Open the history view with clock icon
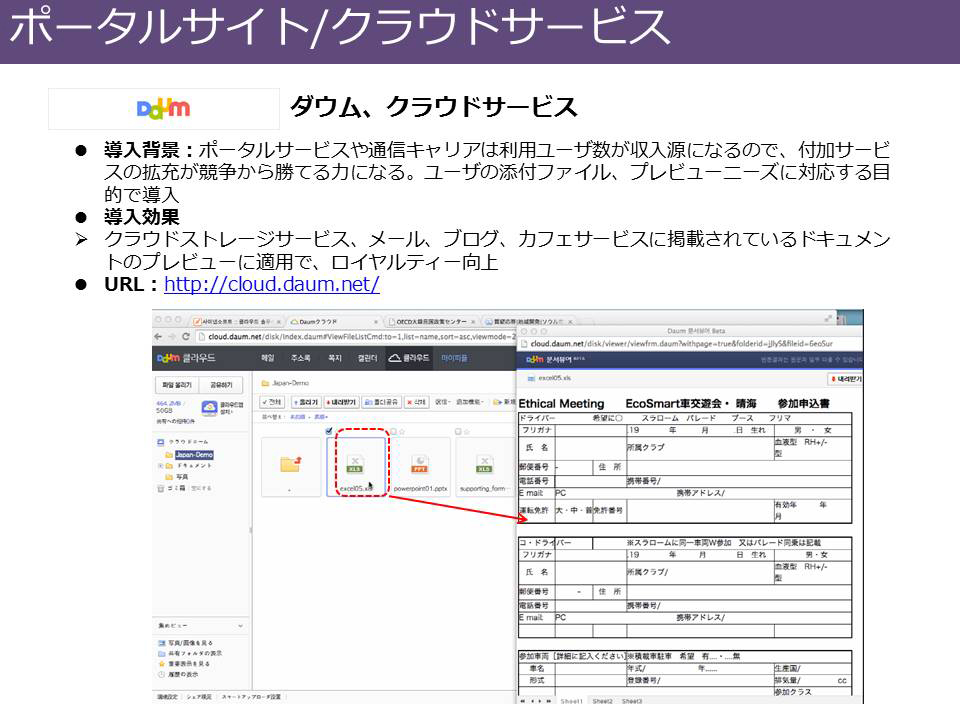Screen dimensions: 960x720 coord(178,674)
